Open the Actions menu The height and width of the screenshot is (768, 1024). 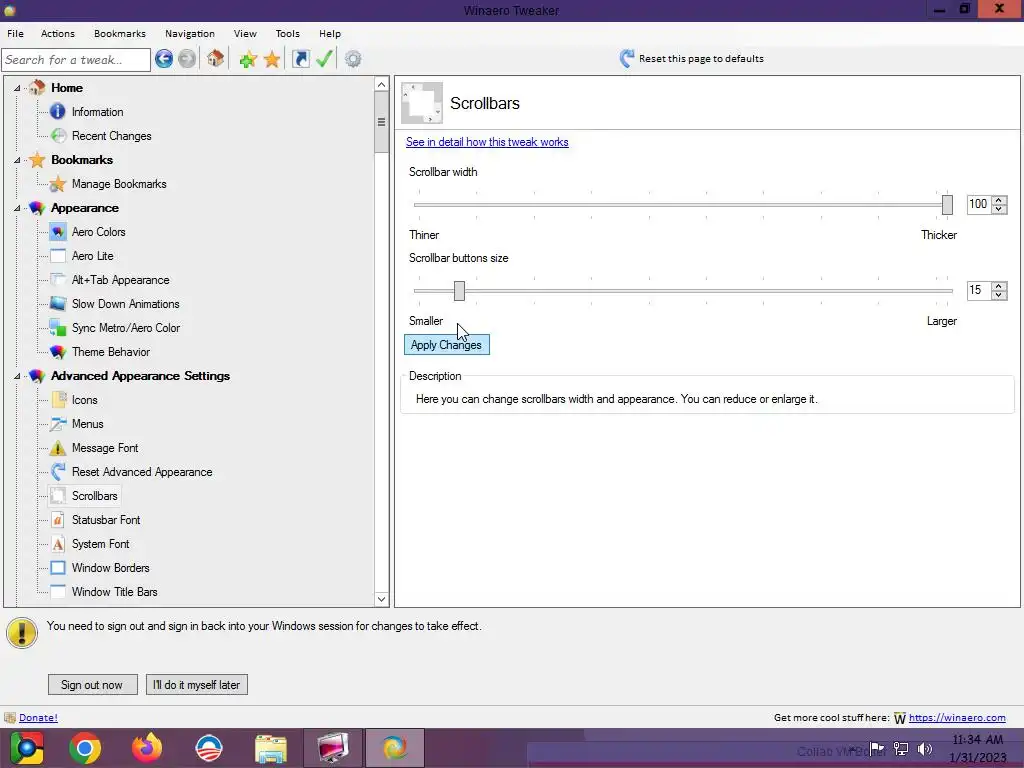pos(57,33)
